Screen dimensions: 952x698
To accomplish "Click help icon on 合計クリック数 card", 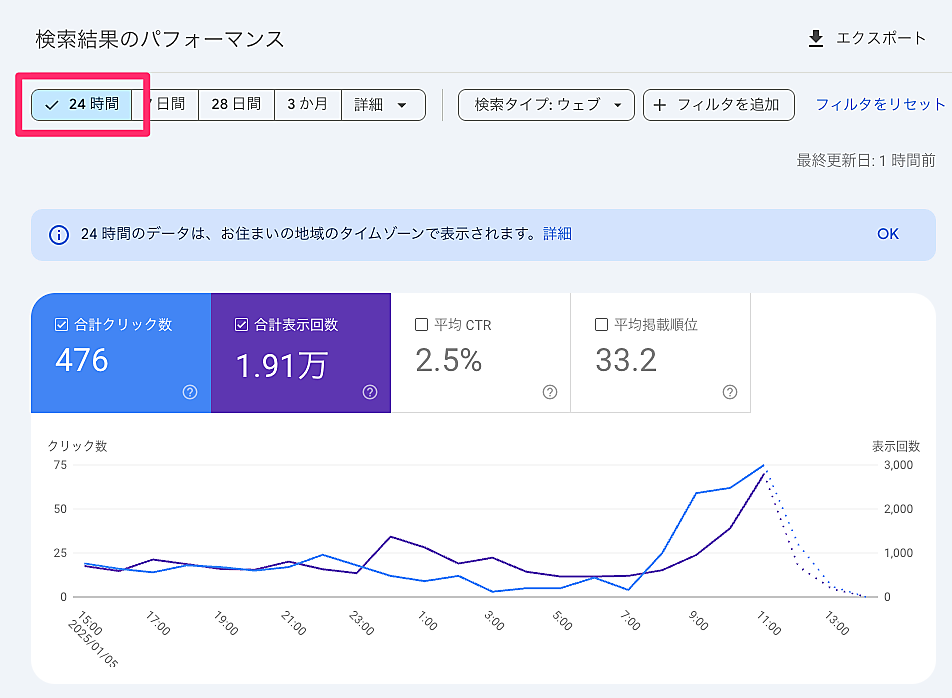I will (x=190, y=392).
